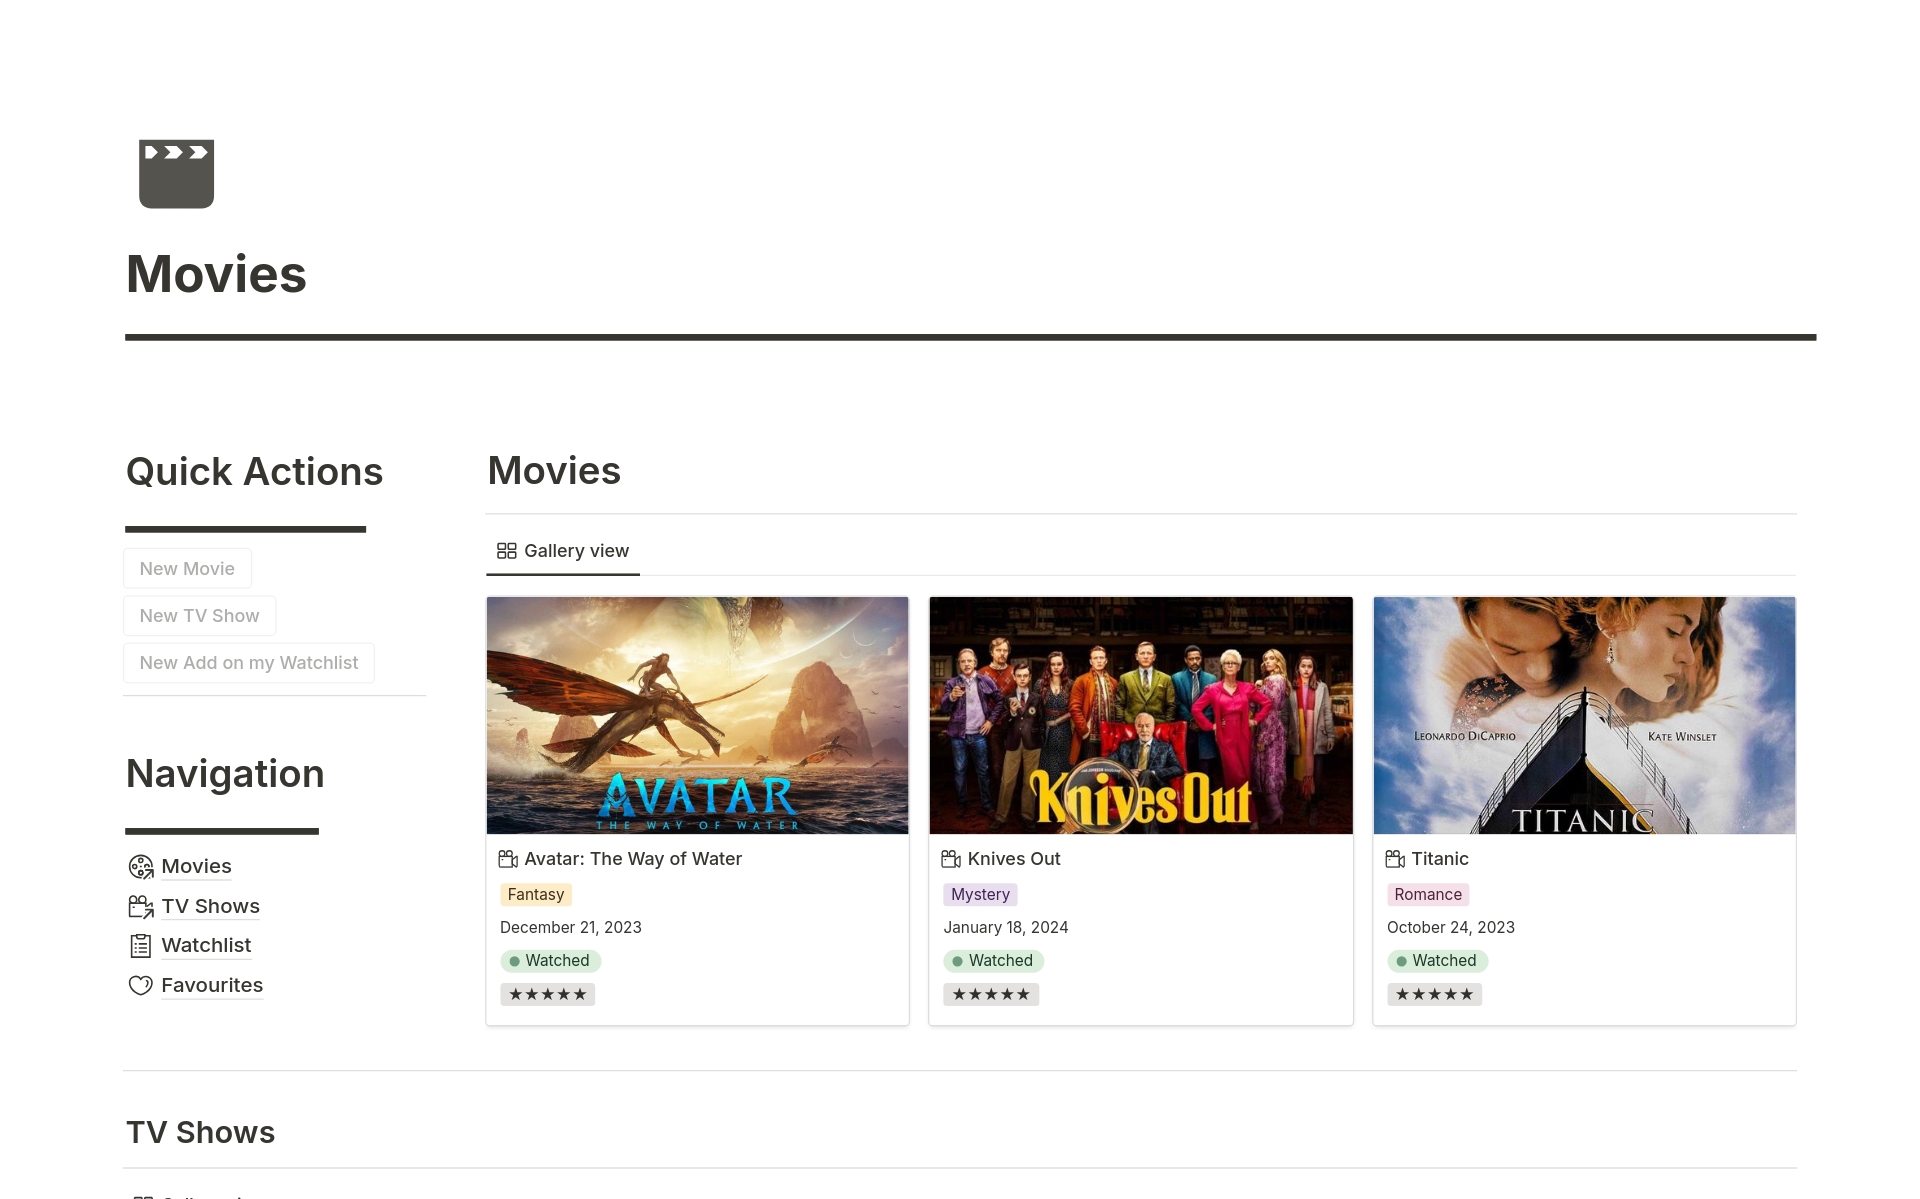Toggle the Watched status on Knives Out
Viewport: 1920px width, 1199px height.
tap(993, 961)
